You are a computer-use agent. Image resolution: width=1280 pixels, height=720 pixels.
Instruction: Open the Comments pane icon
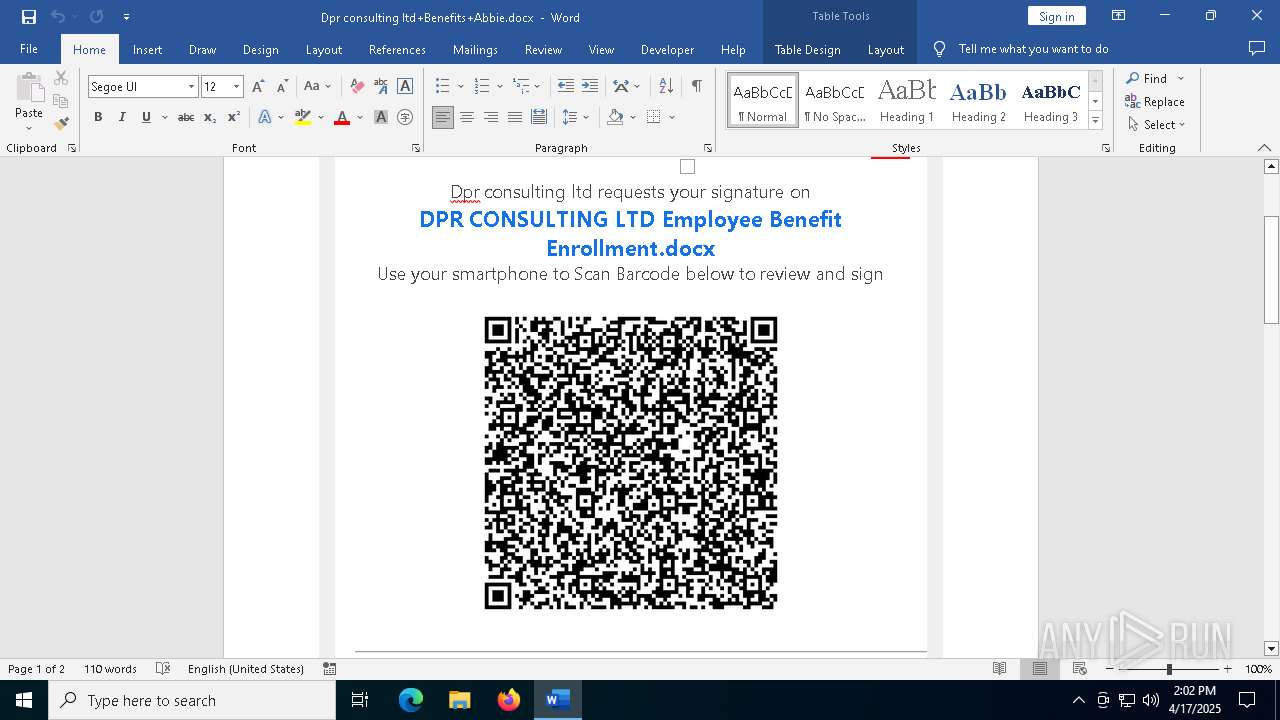[1257, 49]
